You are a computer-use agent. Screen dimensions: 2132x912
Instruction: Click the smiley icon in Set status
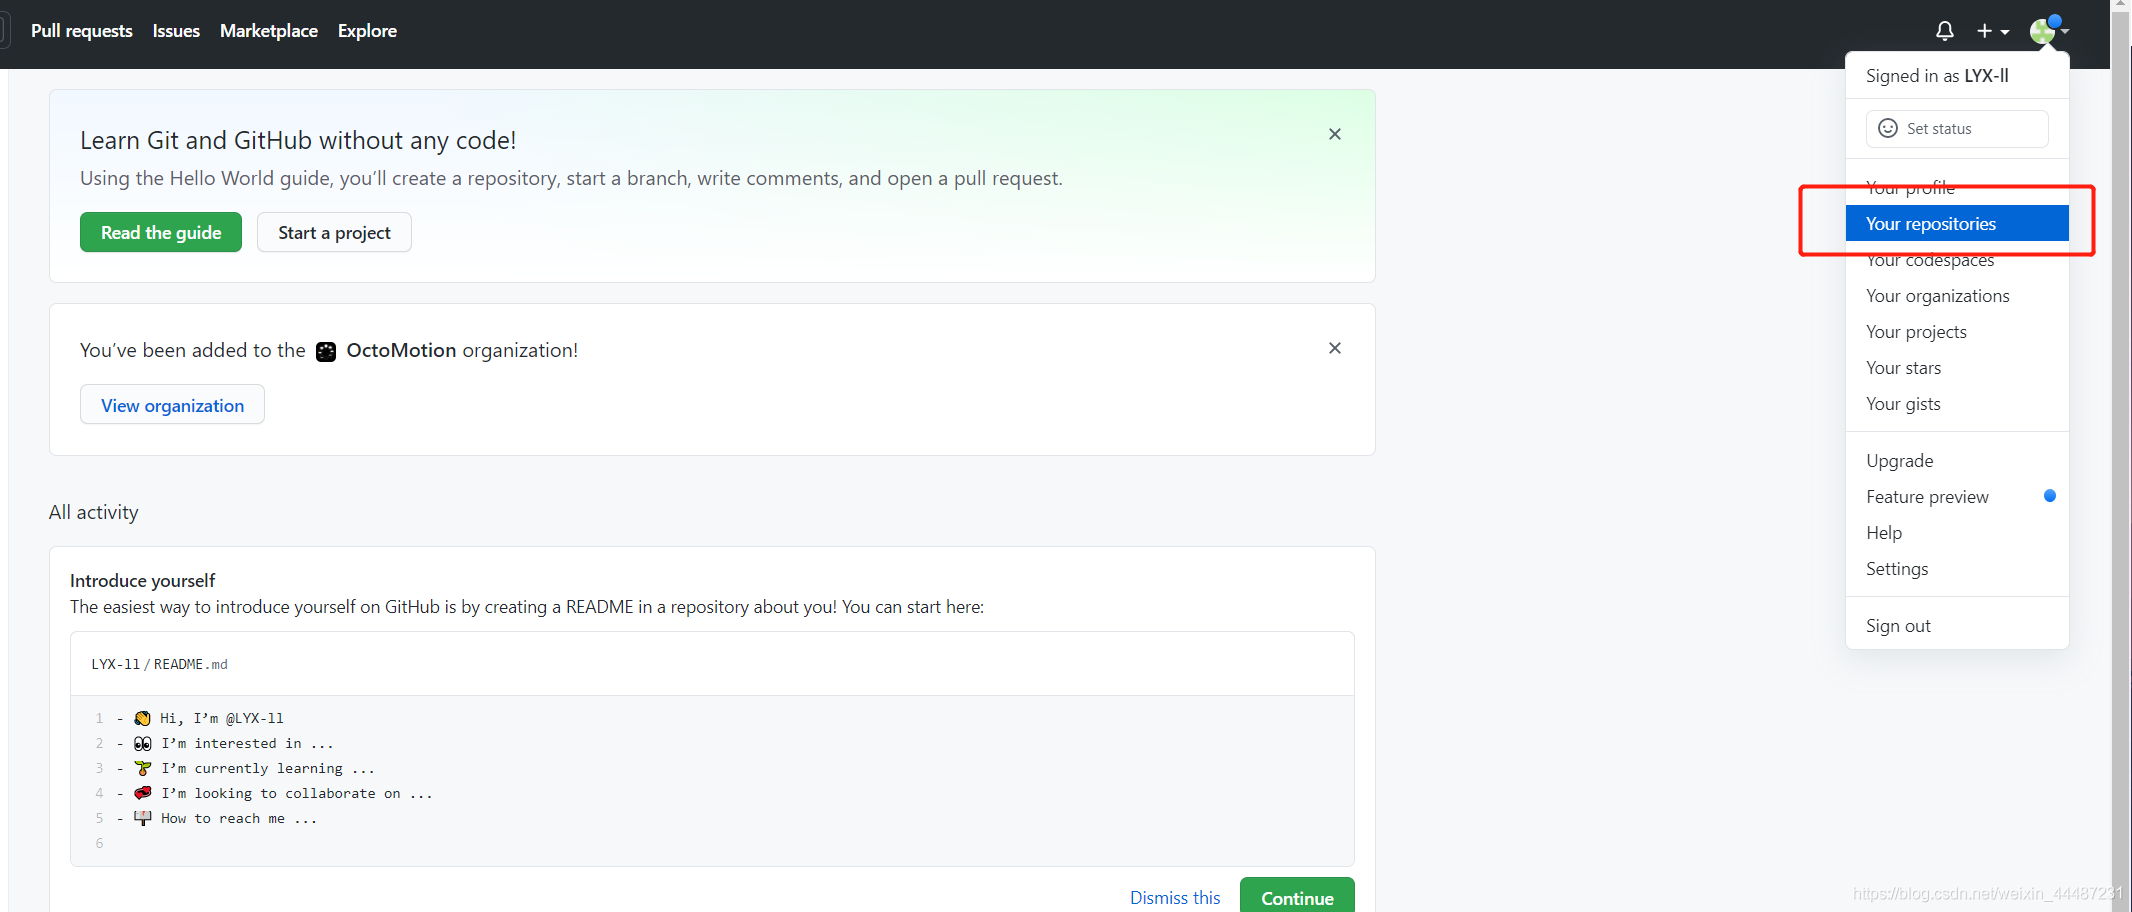point(1887,128)
